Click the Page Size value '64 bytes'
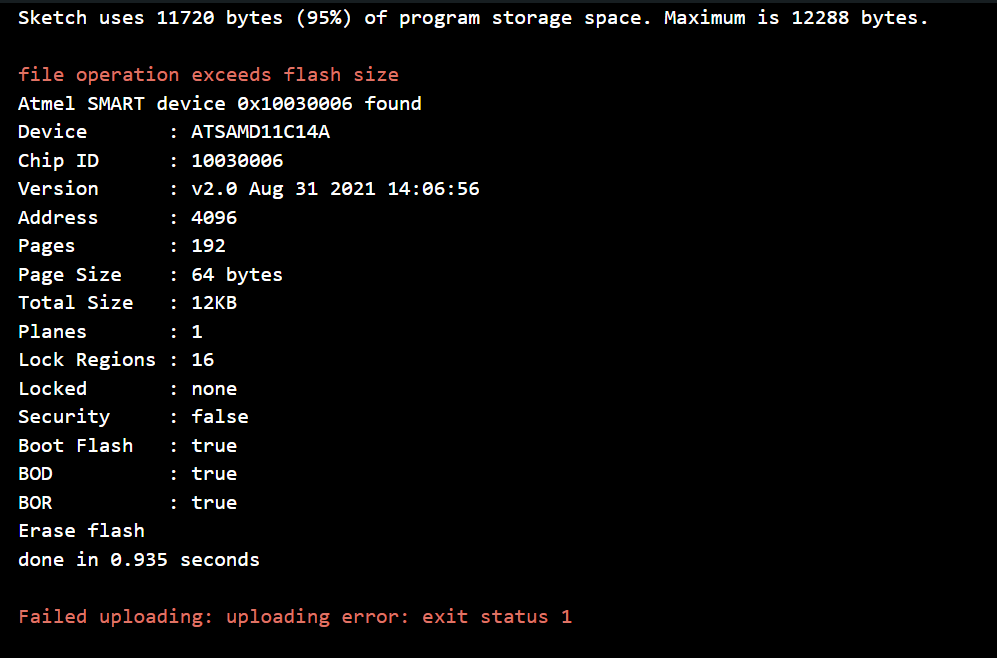The image size is (997, 658). tap(237, 274)
